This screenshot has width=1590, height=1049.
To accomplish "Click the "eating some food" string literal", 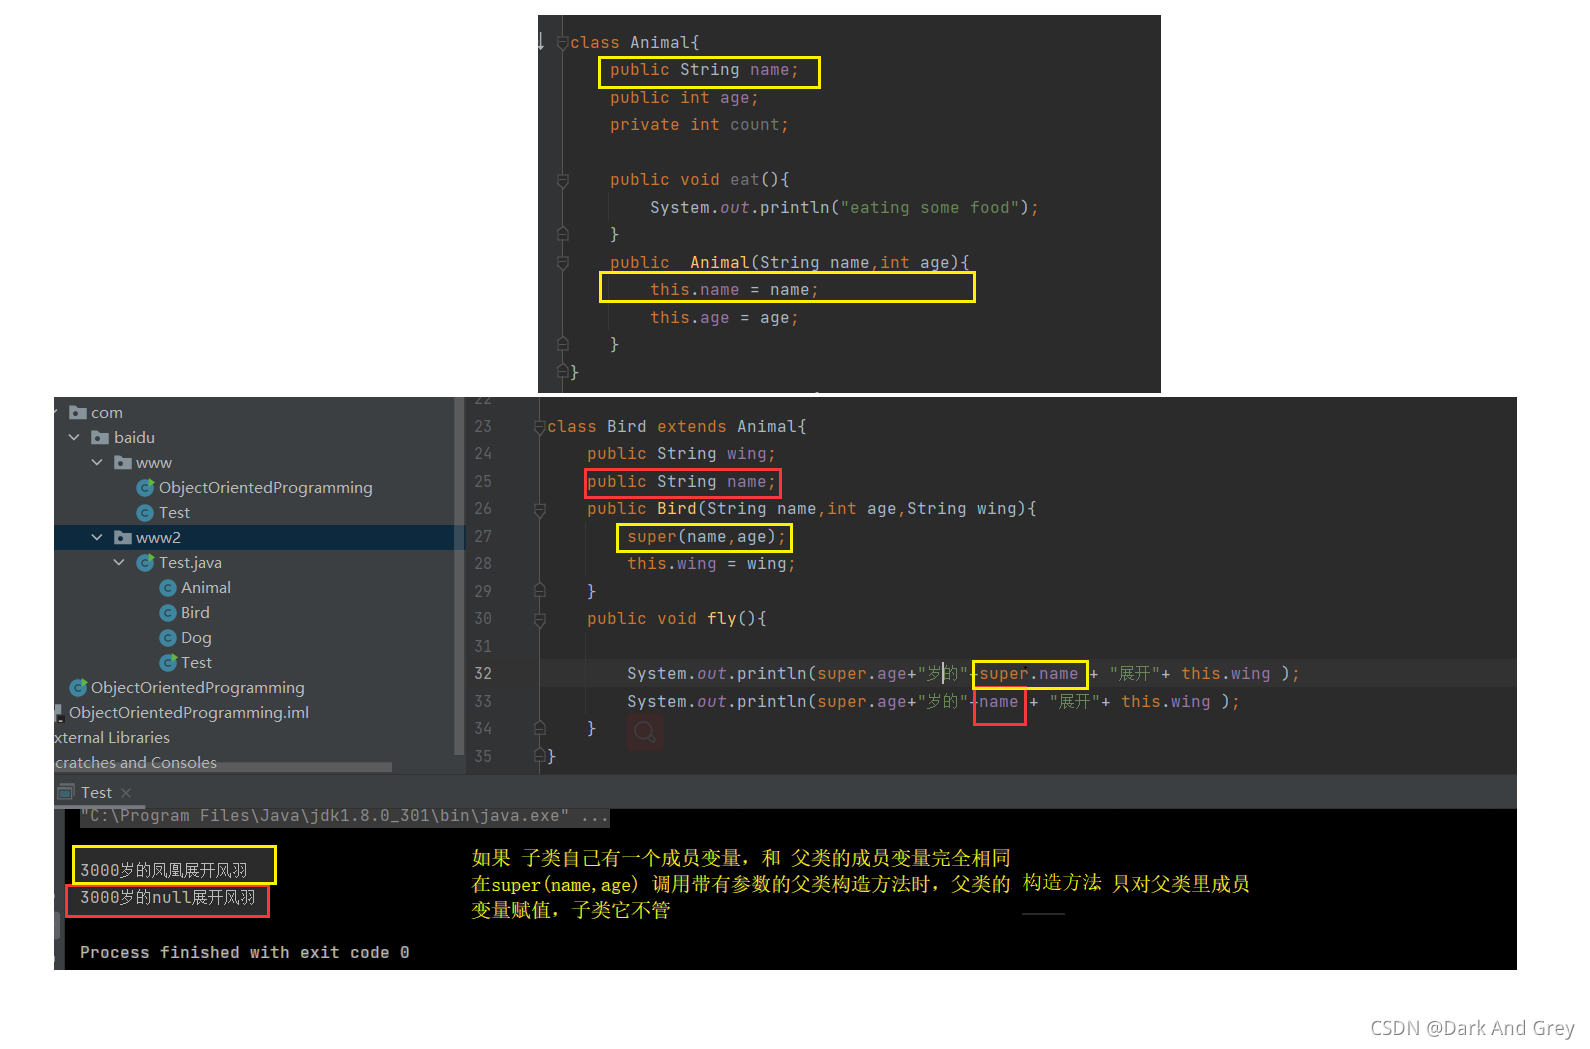I will tap(929, 208).
